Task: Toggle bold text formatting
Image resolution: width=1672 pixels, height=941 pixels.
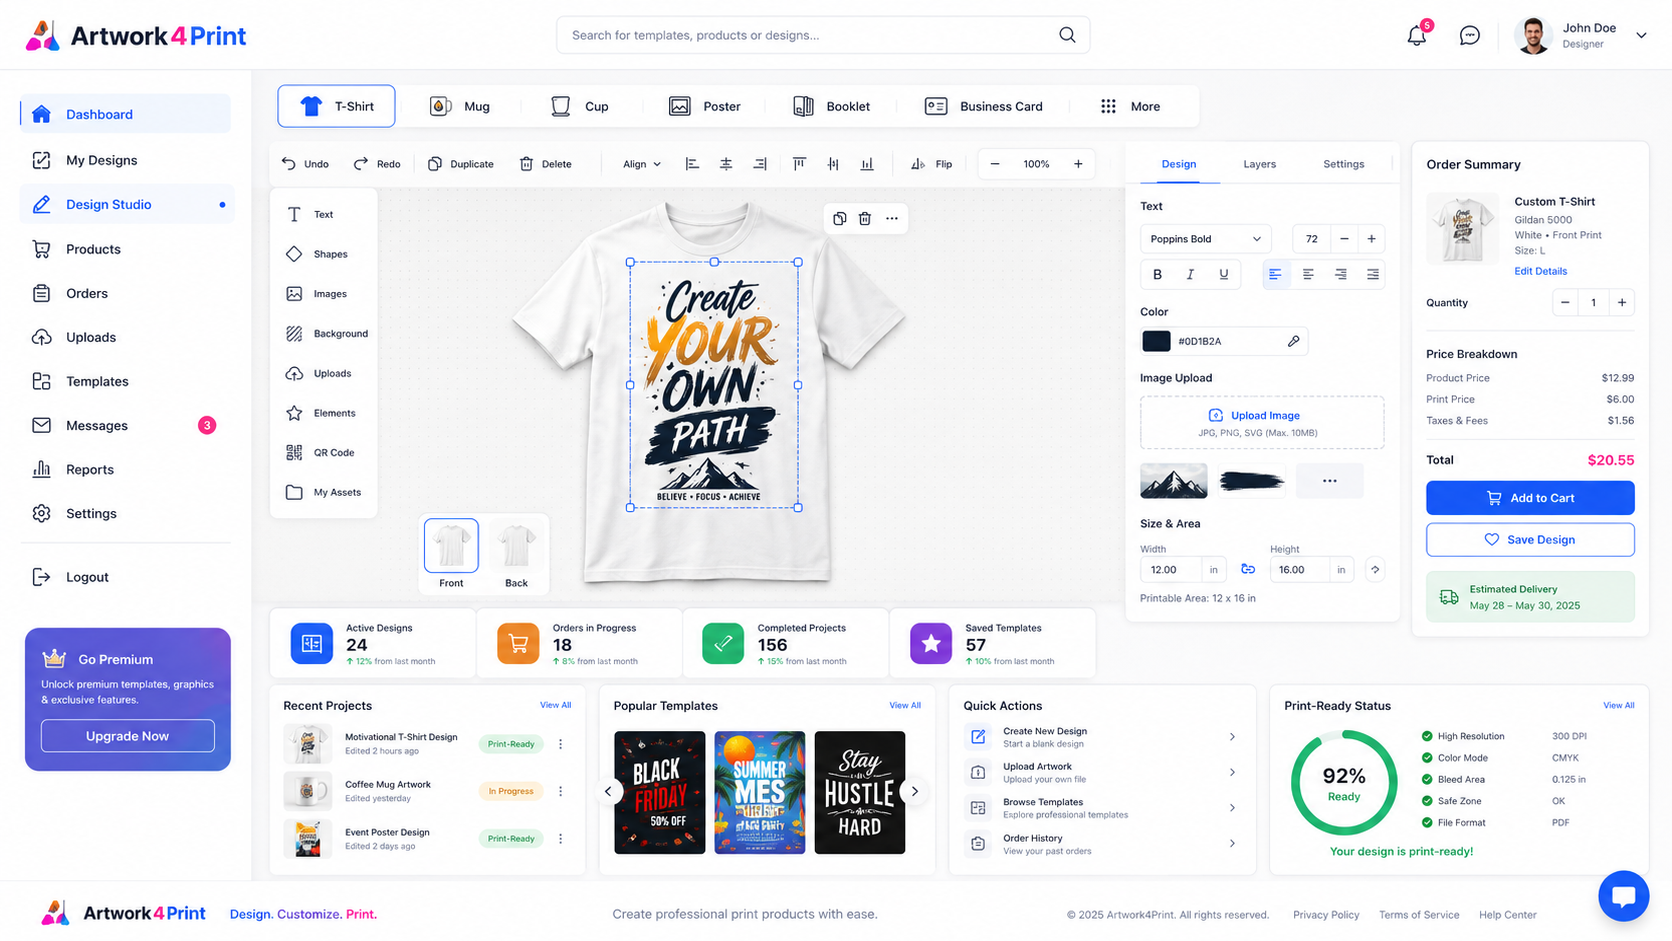Action: tap(1158, 274)
